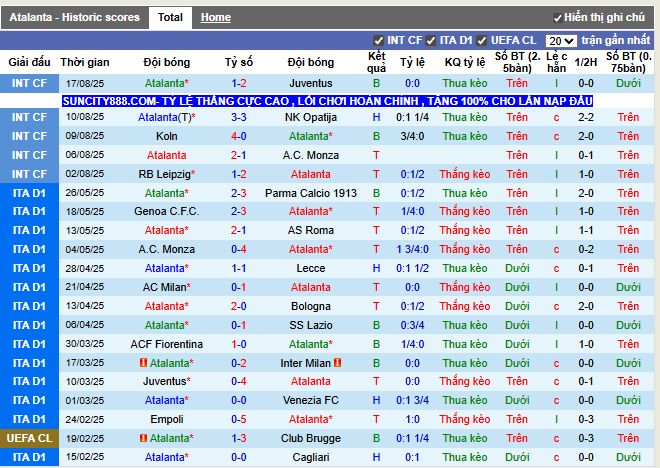Screen dimensions: 660x468
Task: Select ITA D1 league cell on 15/02/25 row
Action: pyautogui.click(x=29, y=457)
